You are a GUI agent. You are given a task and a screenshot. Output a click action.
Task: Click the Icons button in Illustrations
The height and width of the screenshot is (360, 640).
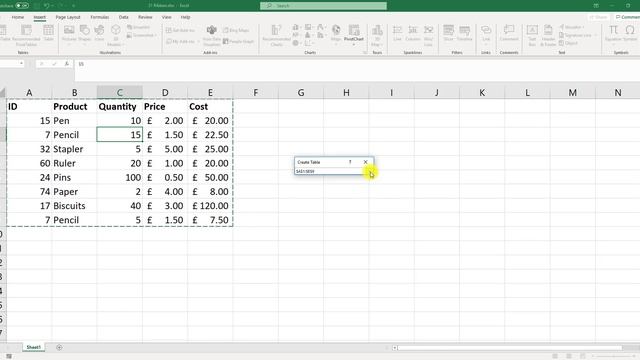(99, 33)
